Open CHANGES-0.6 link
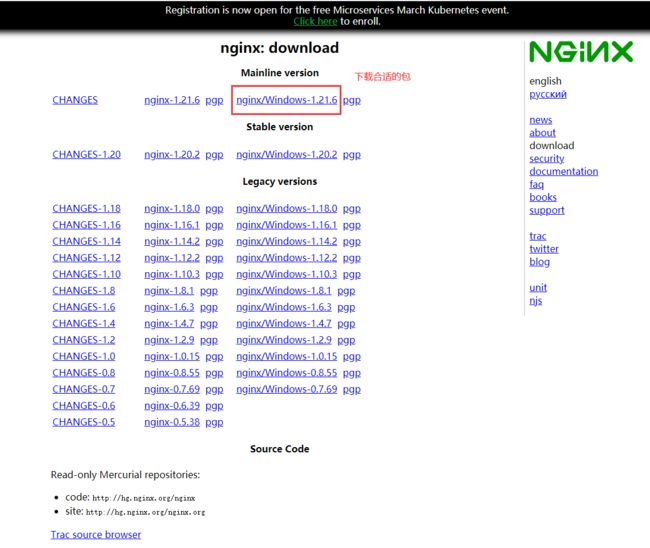This screenshot has width=650, height=548. 84,405
